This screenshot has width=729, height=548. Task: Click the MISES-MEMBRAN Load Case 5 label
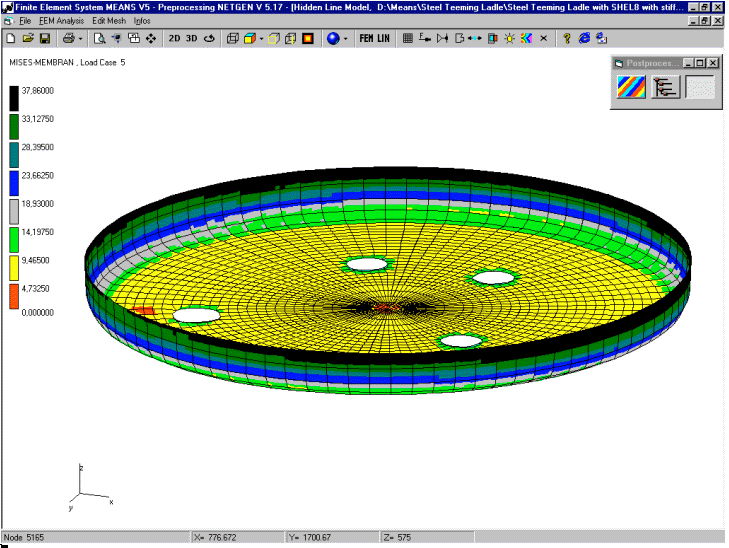click(x=67, y=62)
